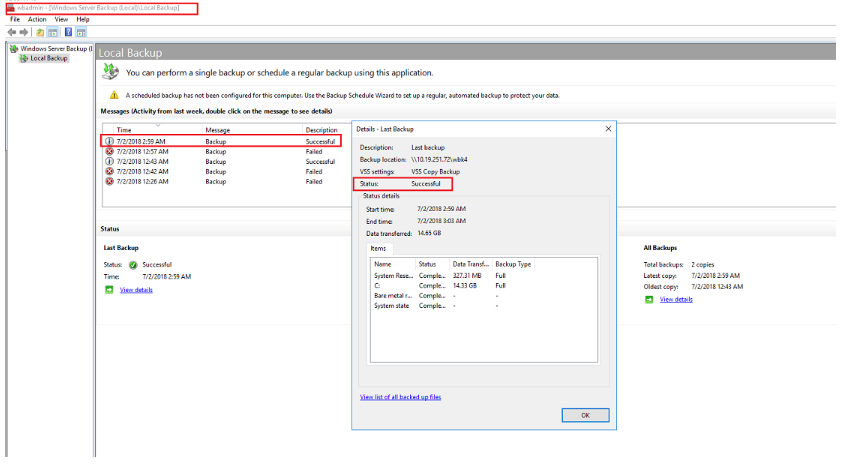Click the error icon of the 12:57 AM backup
This screenshot has width=846, height=469.
click(x=110, y=152)
